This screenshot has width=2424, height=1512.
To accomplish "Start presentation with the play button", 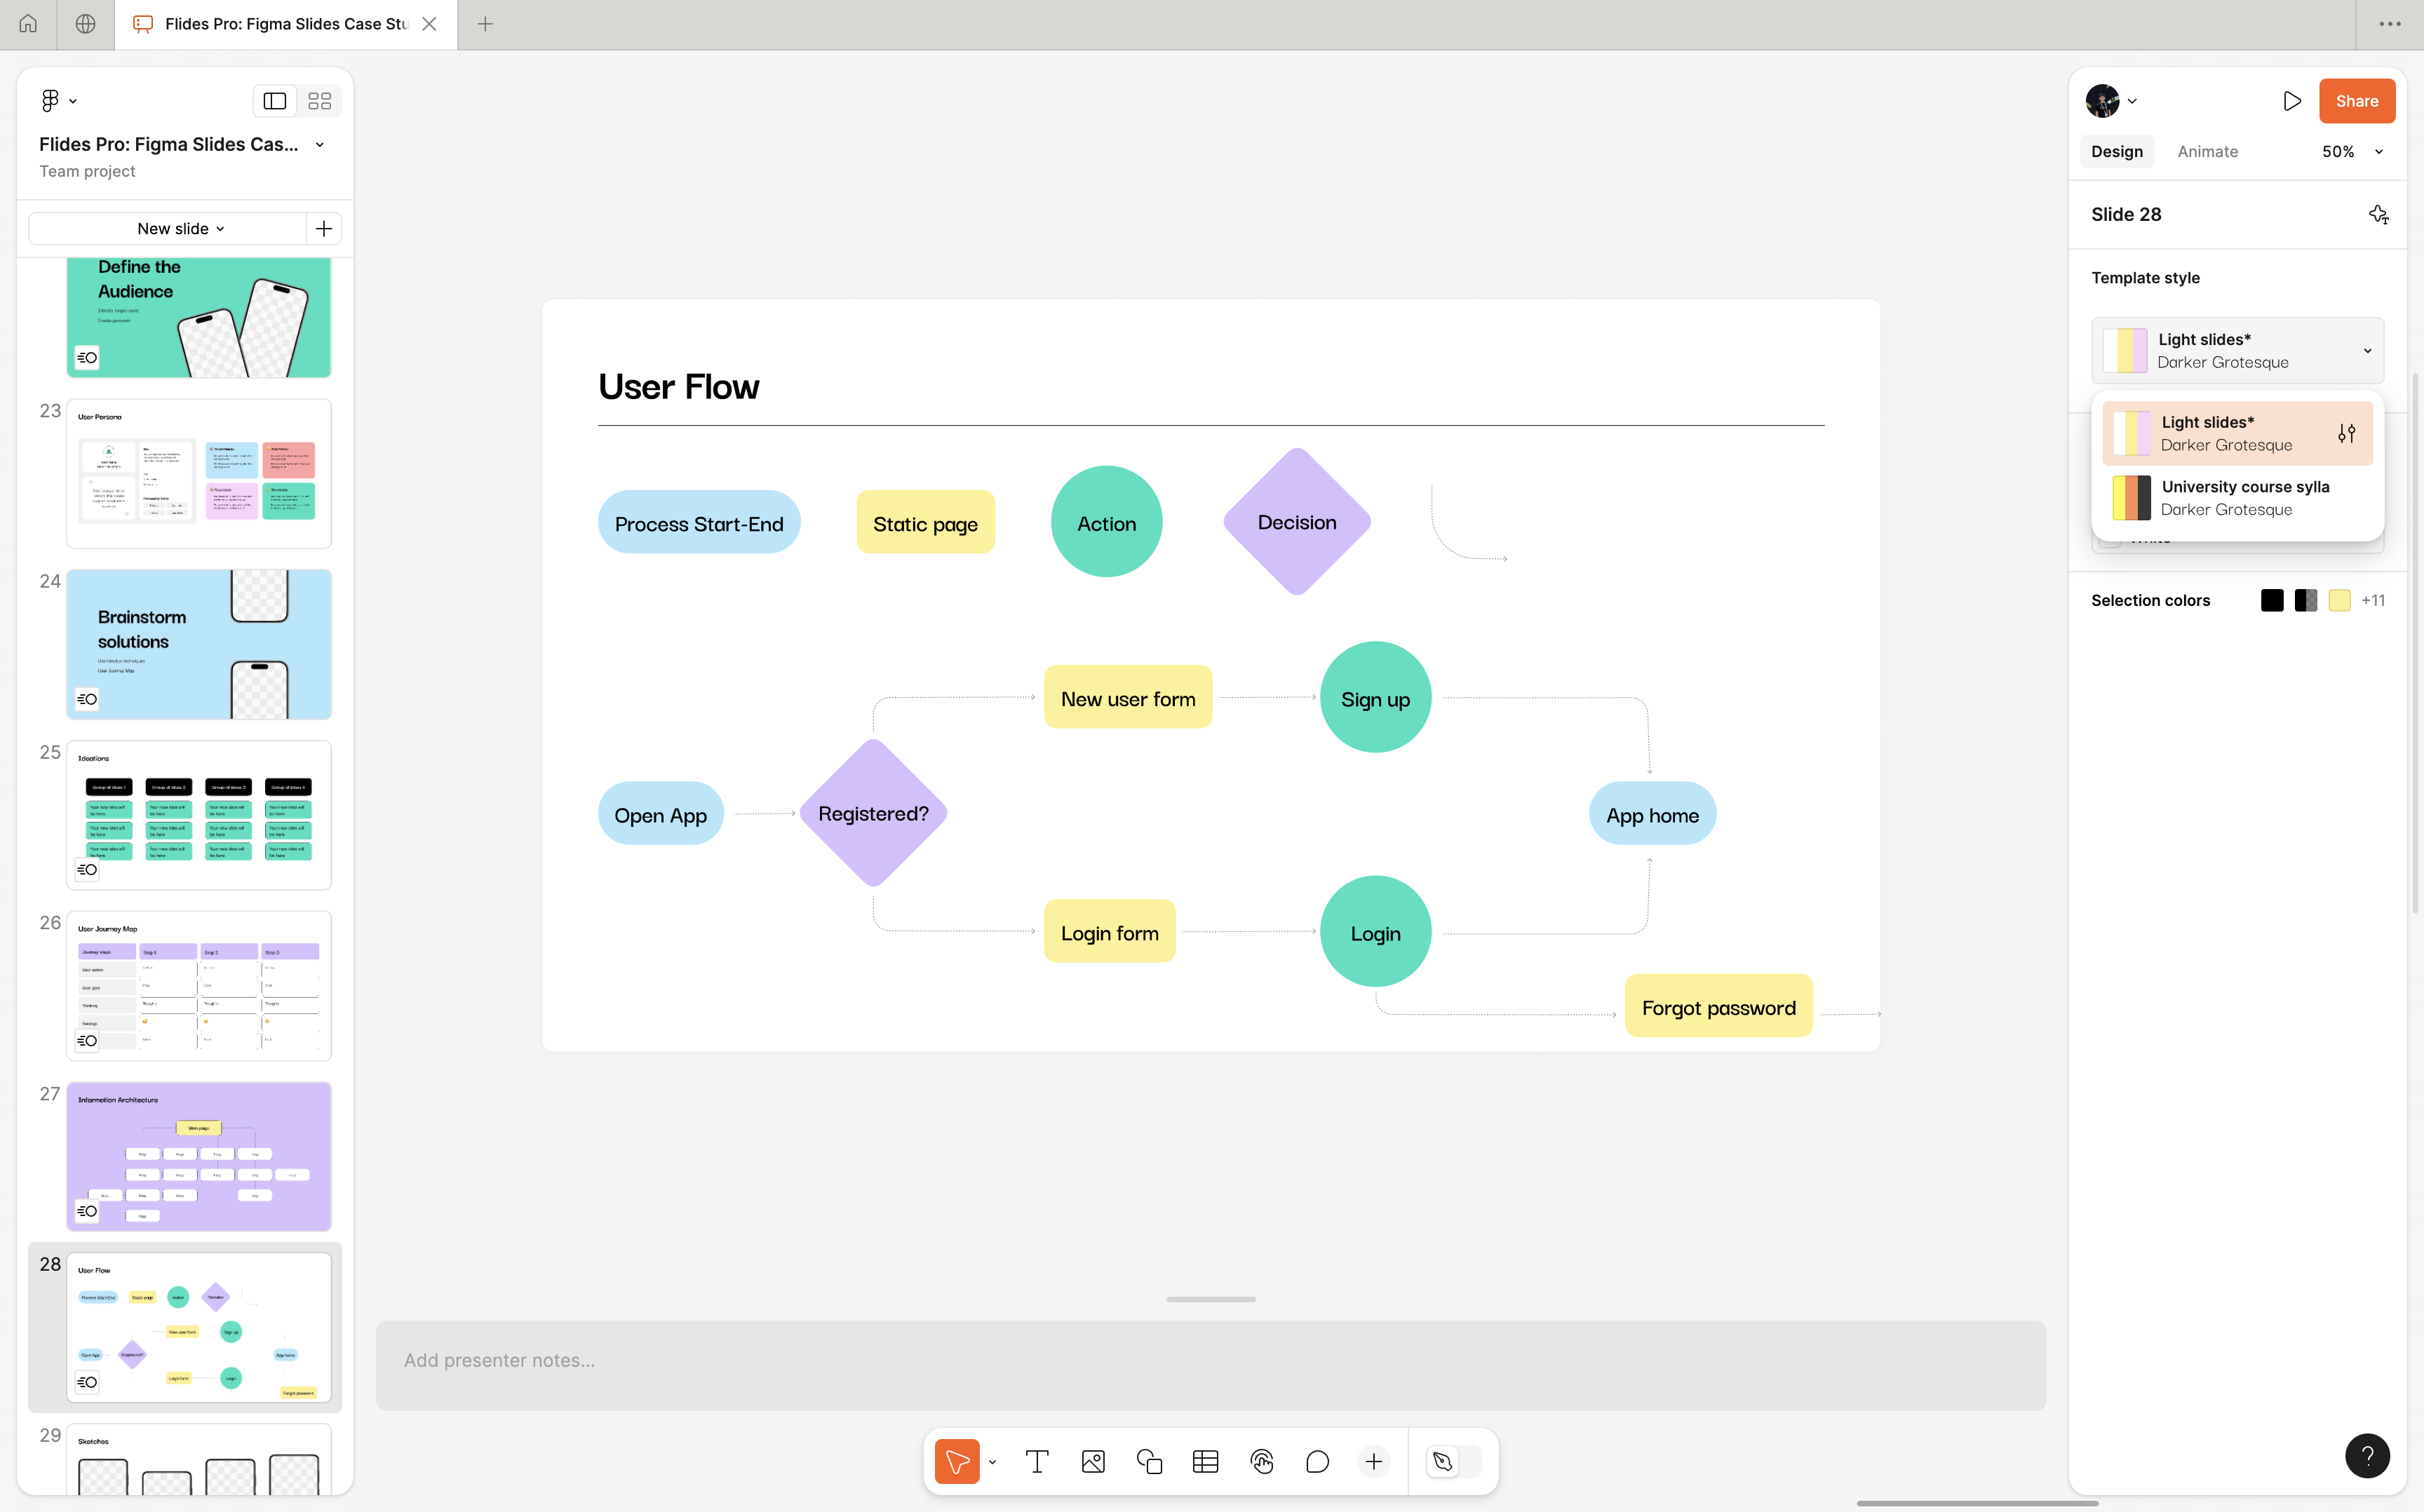I will pyautogui.click(x=2291, y=101).
